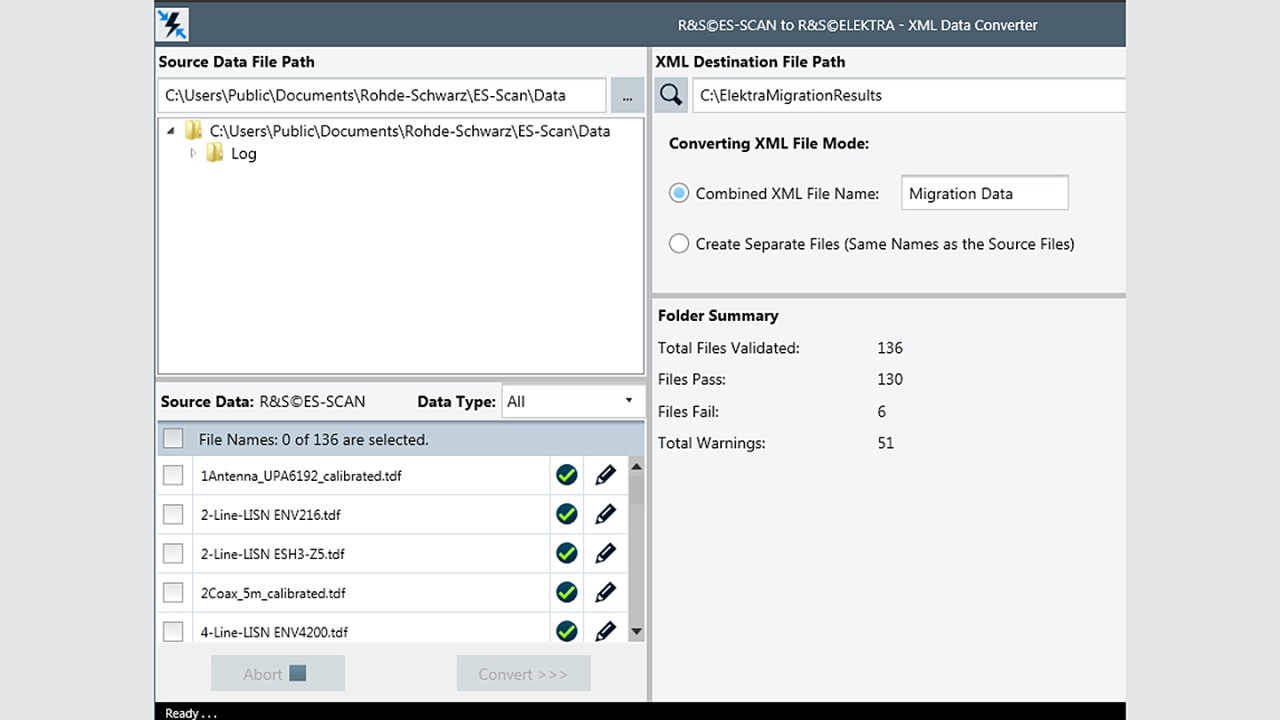Click file name 1Antenna_UPA6192_calibrated.tdf
The height and width of the screenshot is (720, 1280).
click(x=301, y=476)
